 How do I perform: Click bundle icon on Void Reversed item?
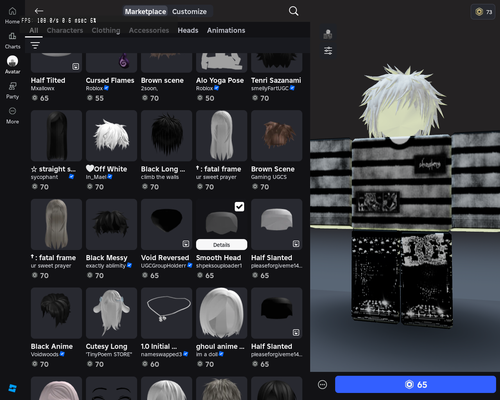click(186, 244)
